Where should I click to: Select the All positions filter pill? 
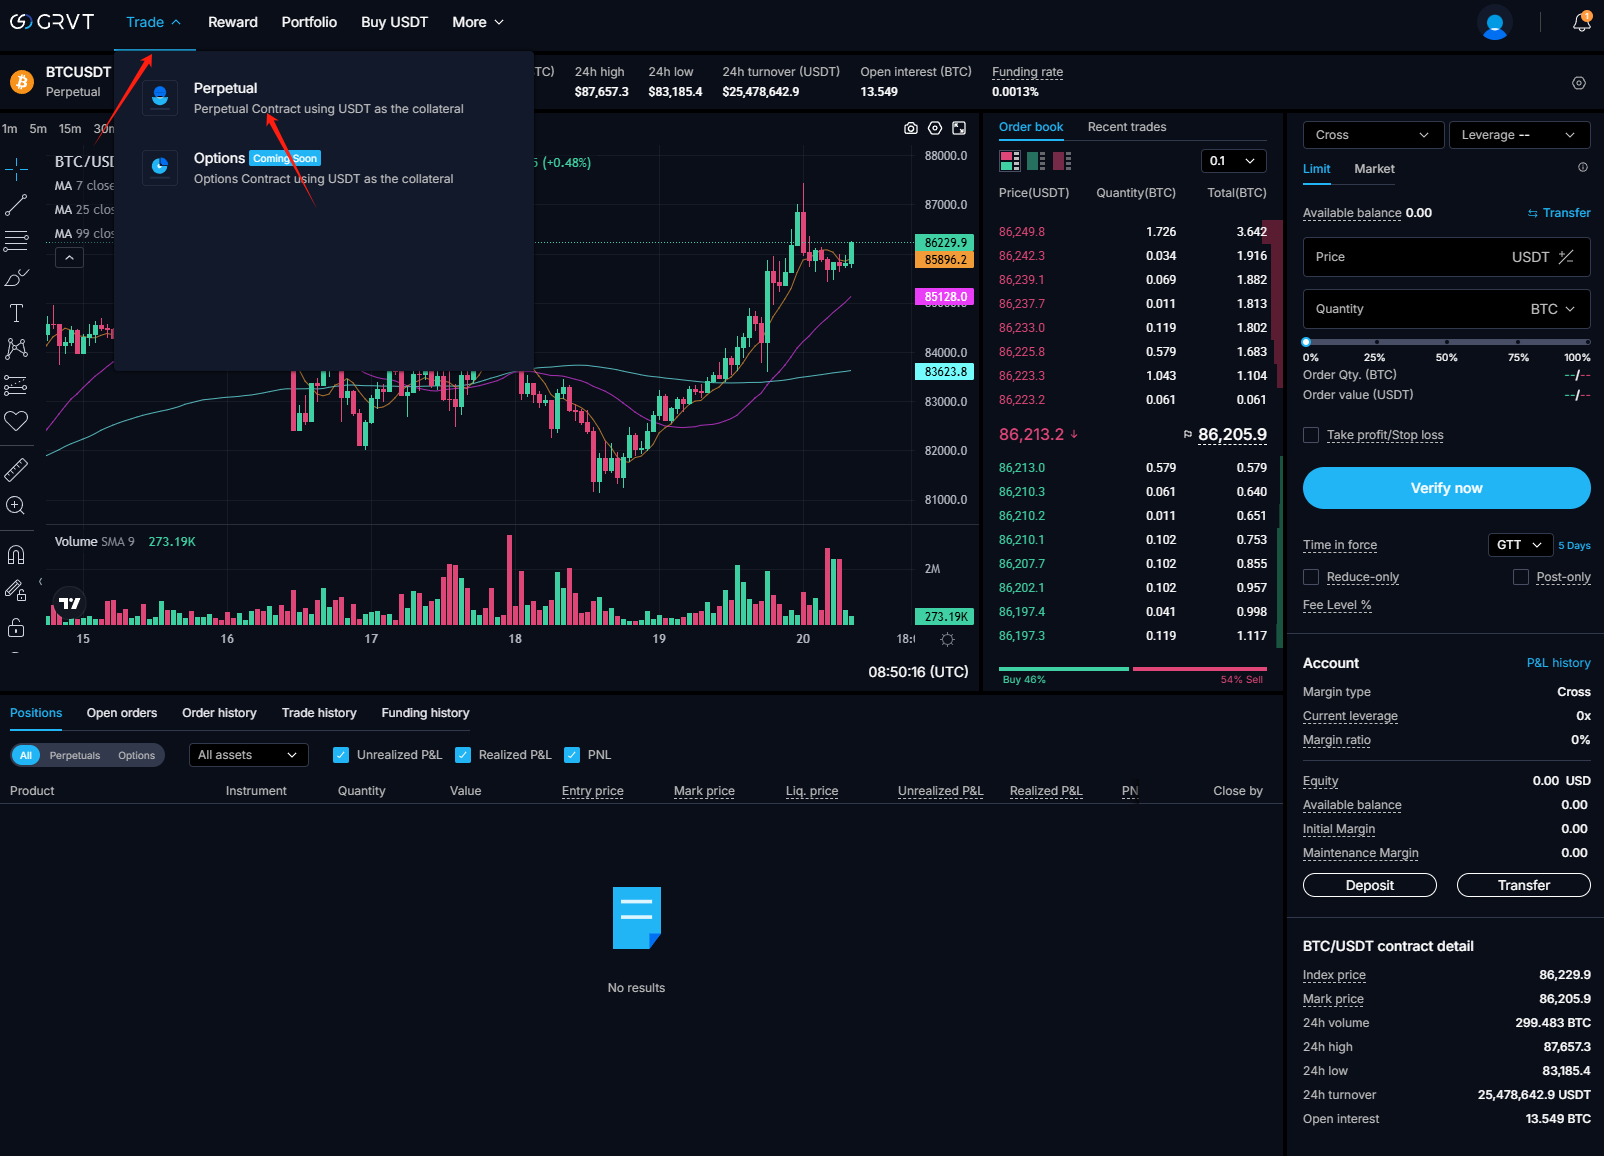click(x=26, y=755)
